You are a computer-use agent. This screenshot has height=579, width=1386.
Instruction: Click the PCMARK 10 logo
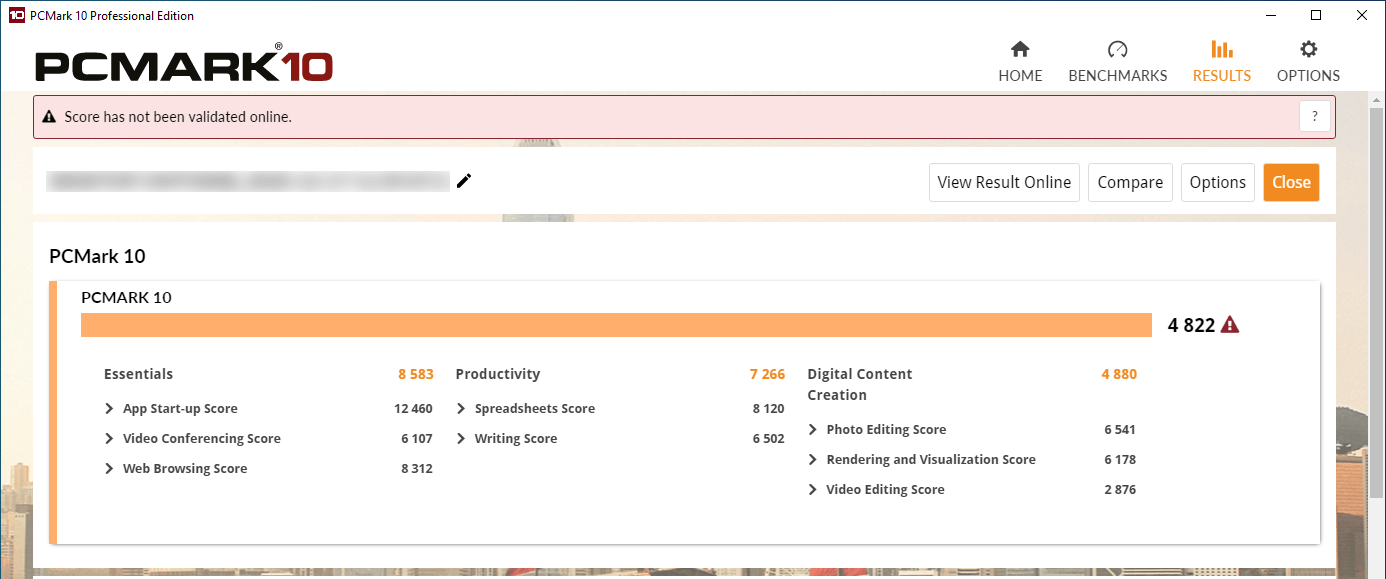point(184,65)
